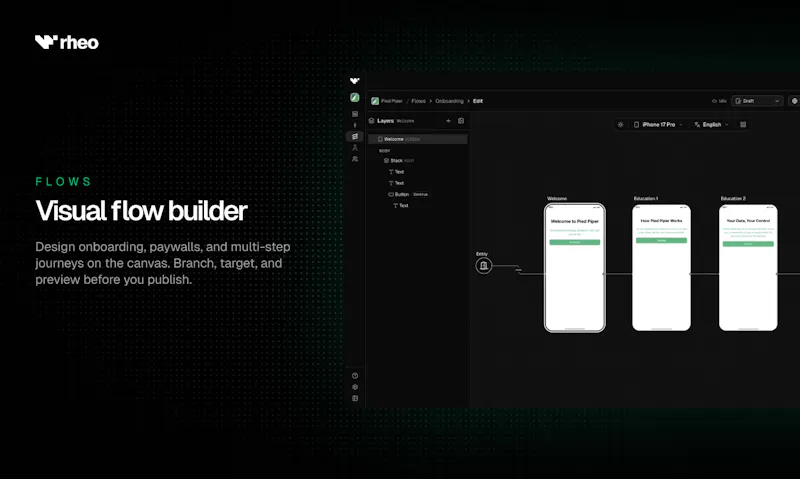Click the Idle status indicator
Viewport: 800px width, 479px height.
click(x=719, y=101)
